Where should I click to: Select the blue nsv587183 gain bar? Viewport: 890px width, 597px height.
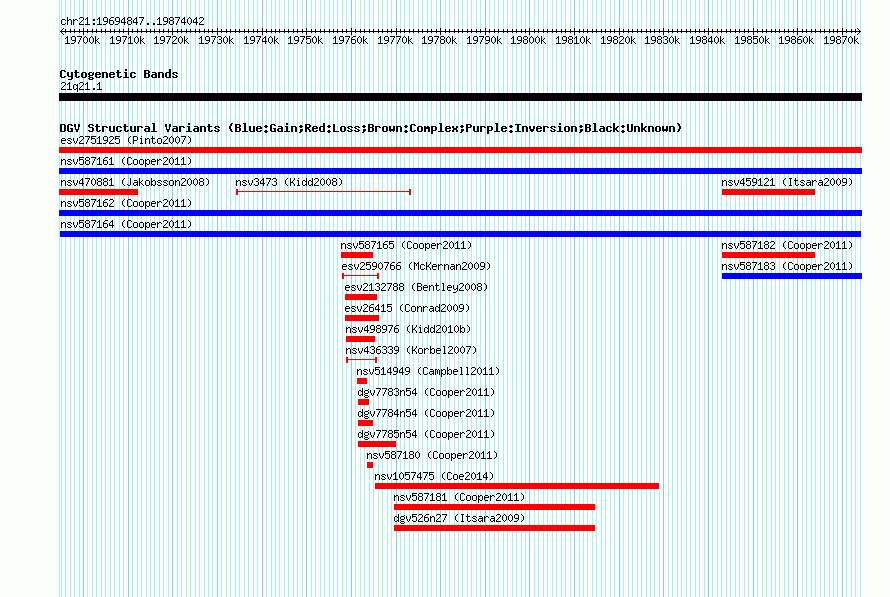tap(792, 276)
